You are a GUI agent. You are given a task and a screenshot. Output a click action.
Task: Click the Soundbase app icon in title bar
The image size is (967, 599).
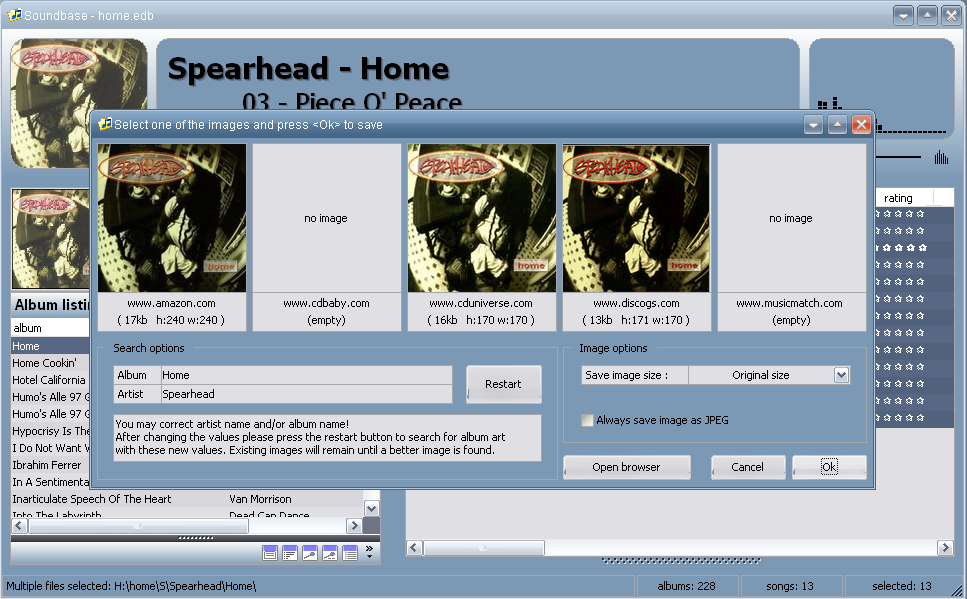coord(14,15)
